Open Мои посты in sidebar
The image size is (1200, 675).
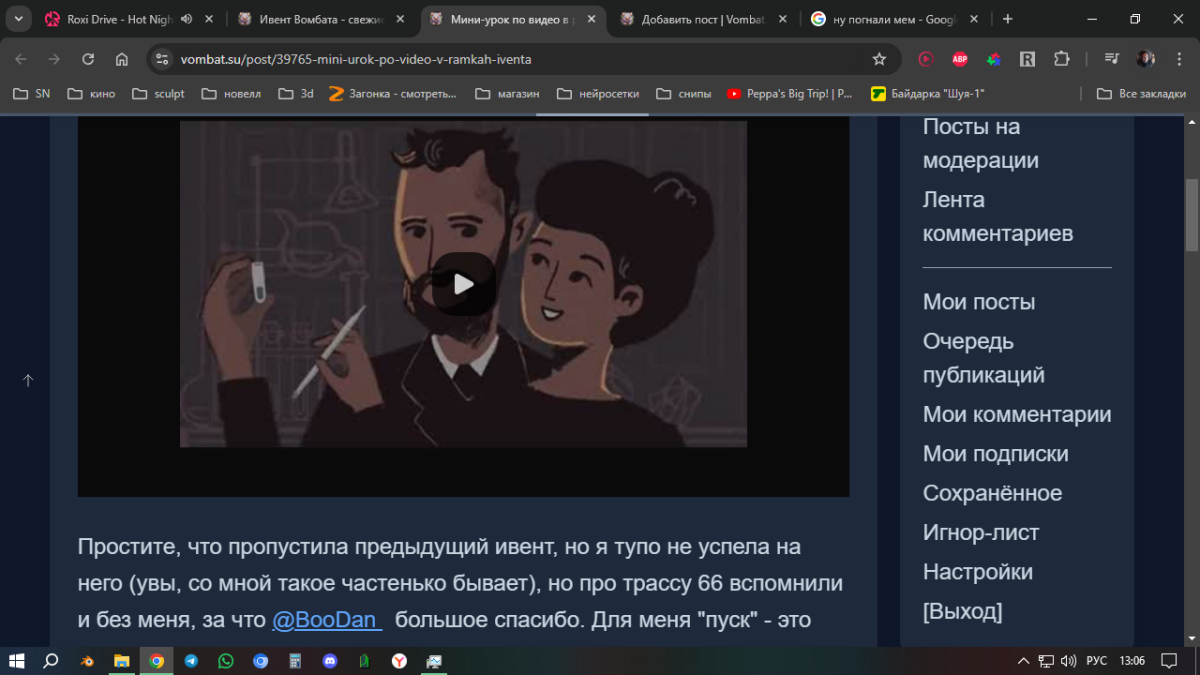coord(979,302)
